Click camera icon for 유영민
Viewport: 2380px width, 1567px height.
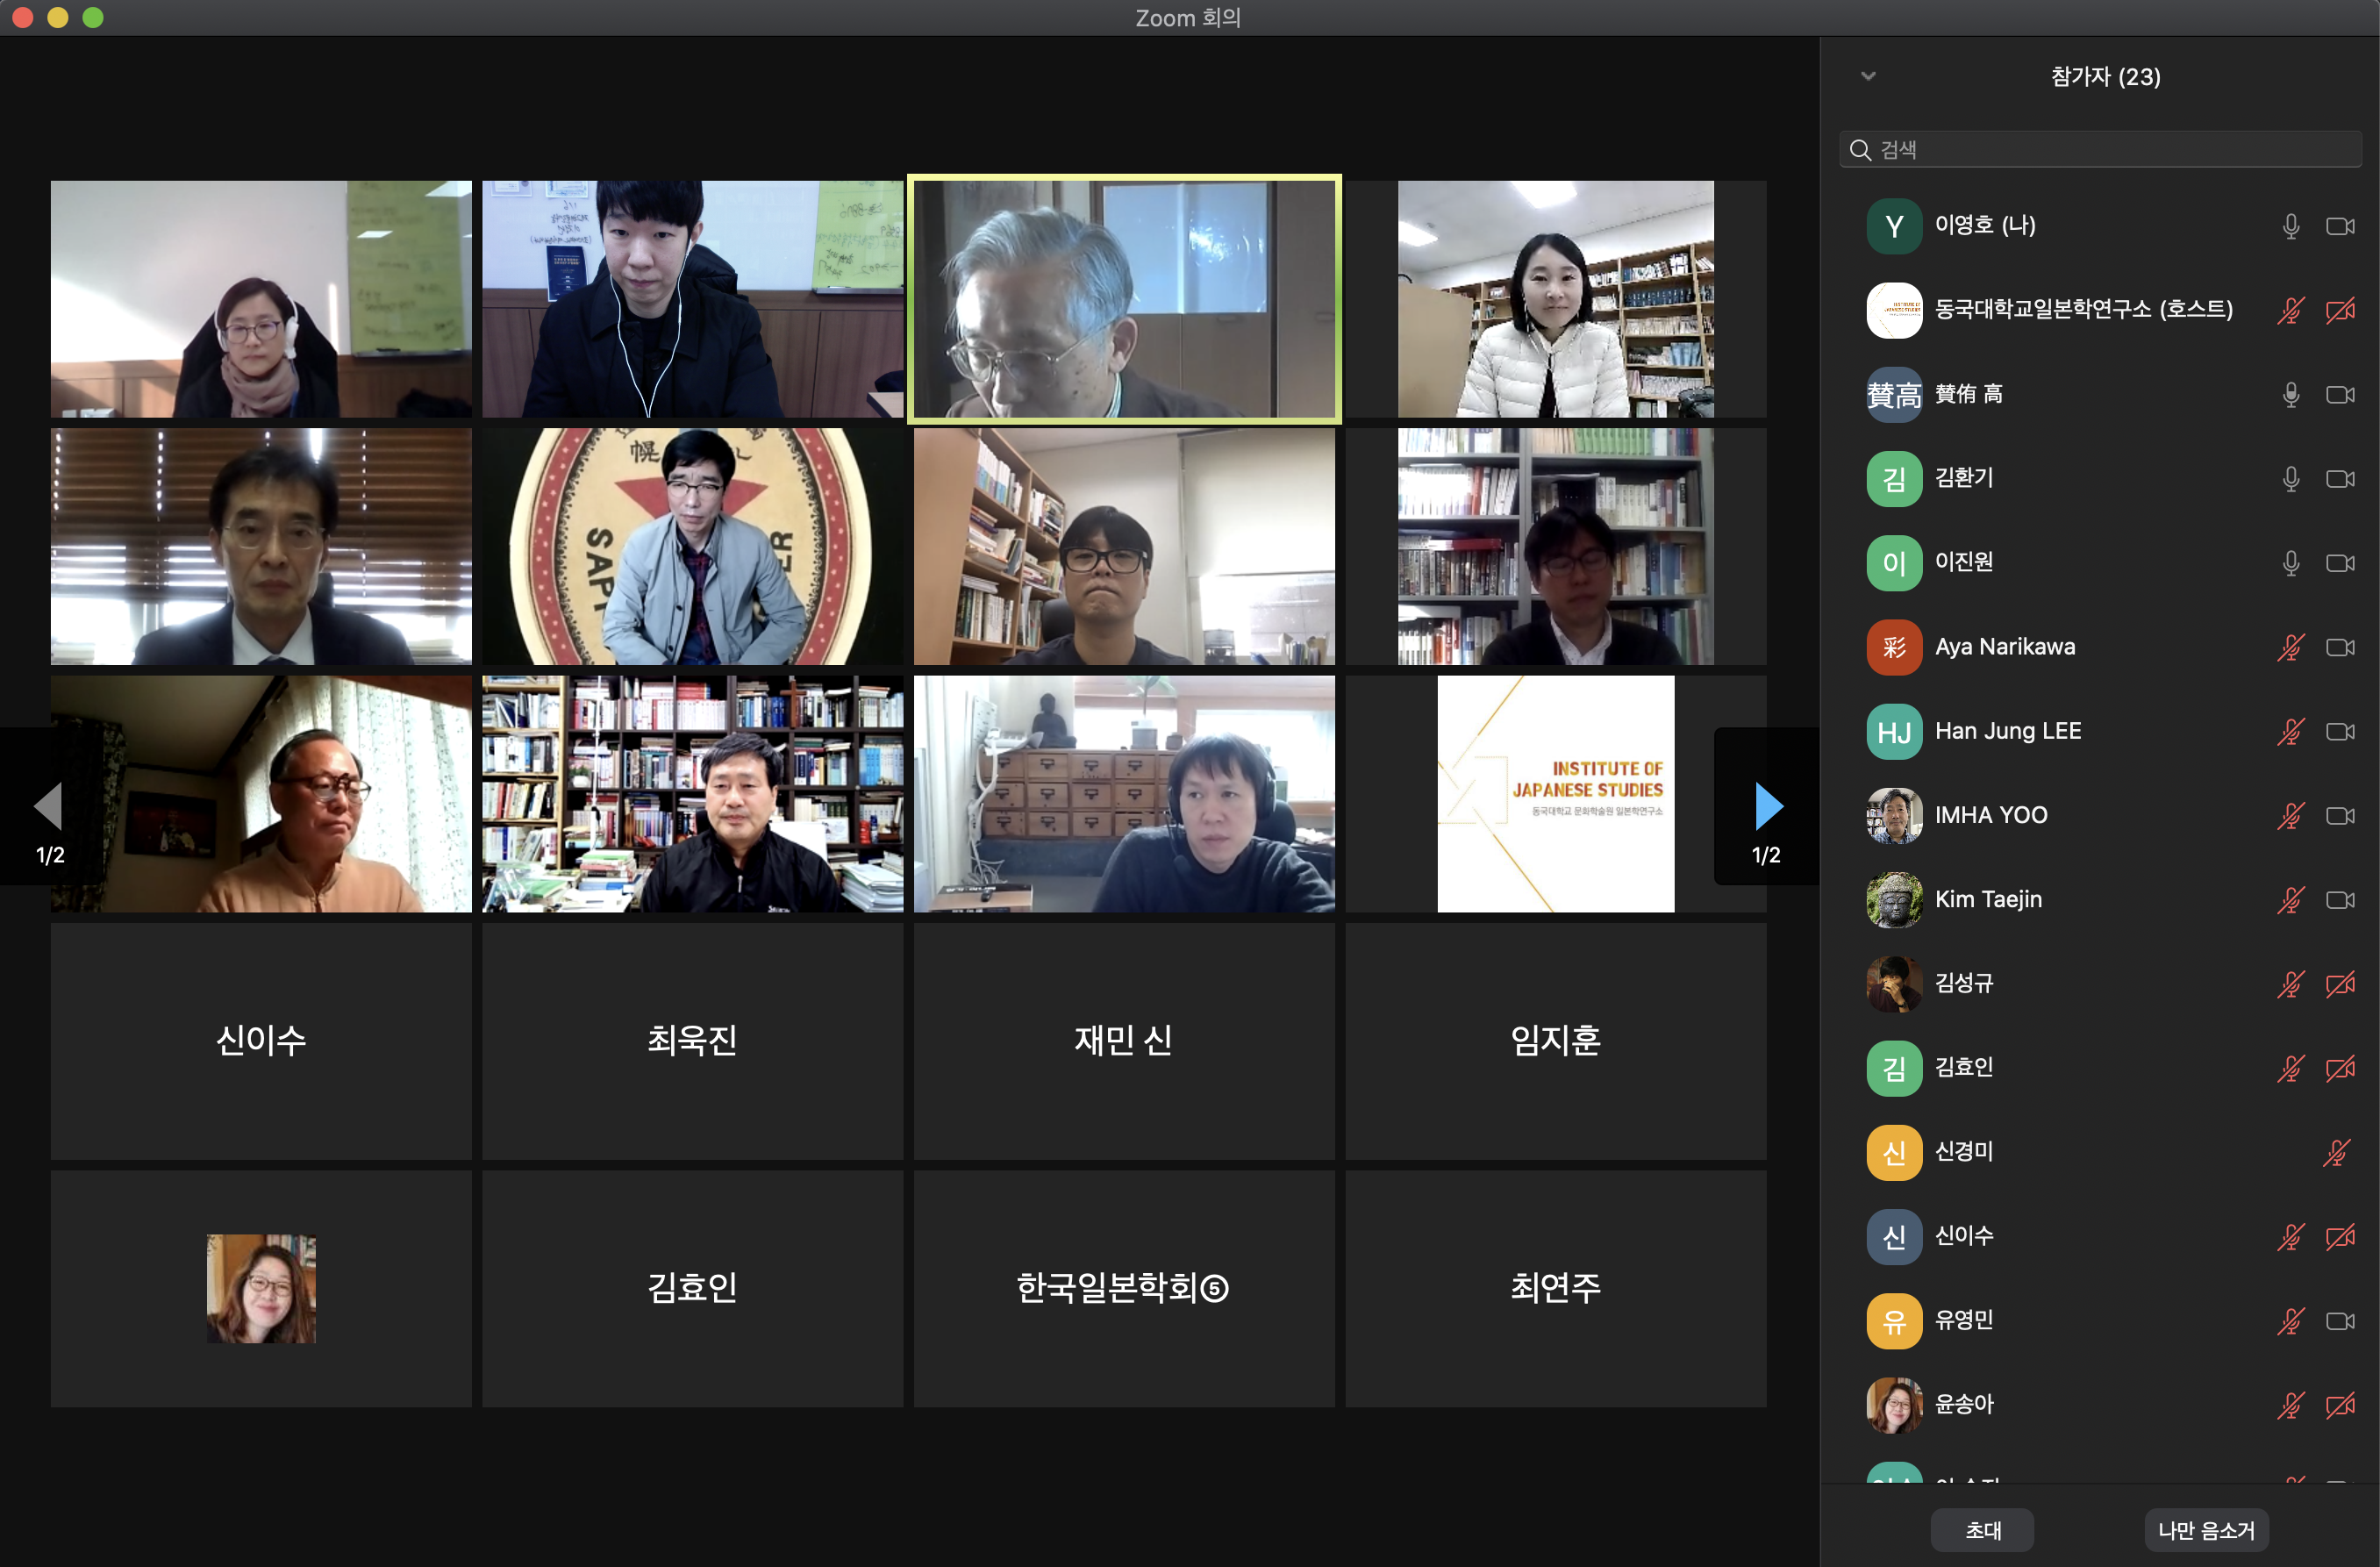[2340, 1321]
